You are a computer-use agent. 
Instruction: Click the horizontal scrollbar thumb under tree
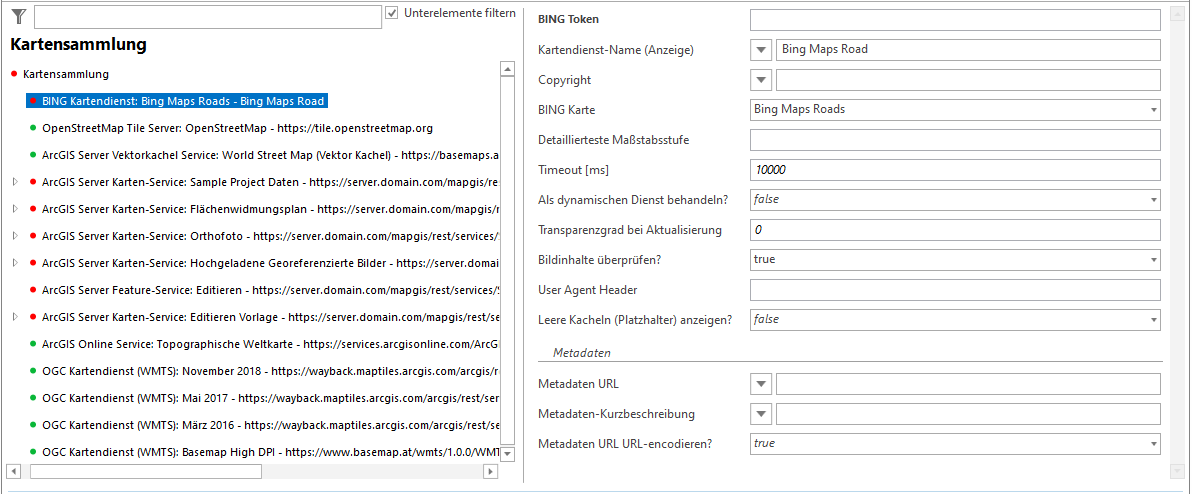coord(145,472)
